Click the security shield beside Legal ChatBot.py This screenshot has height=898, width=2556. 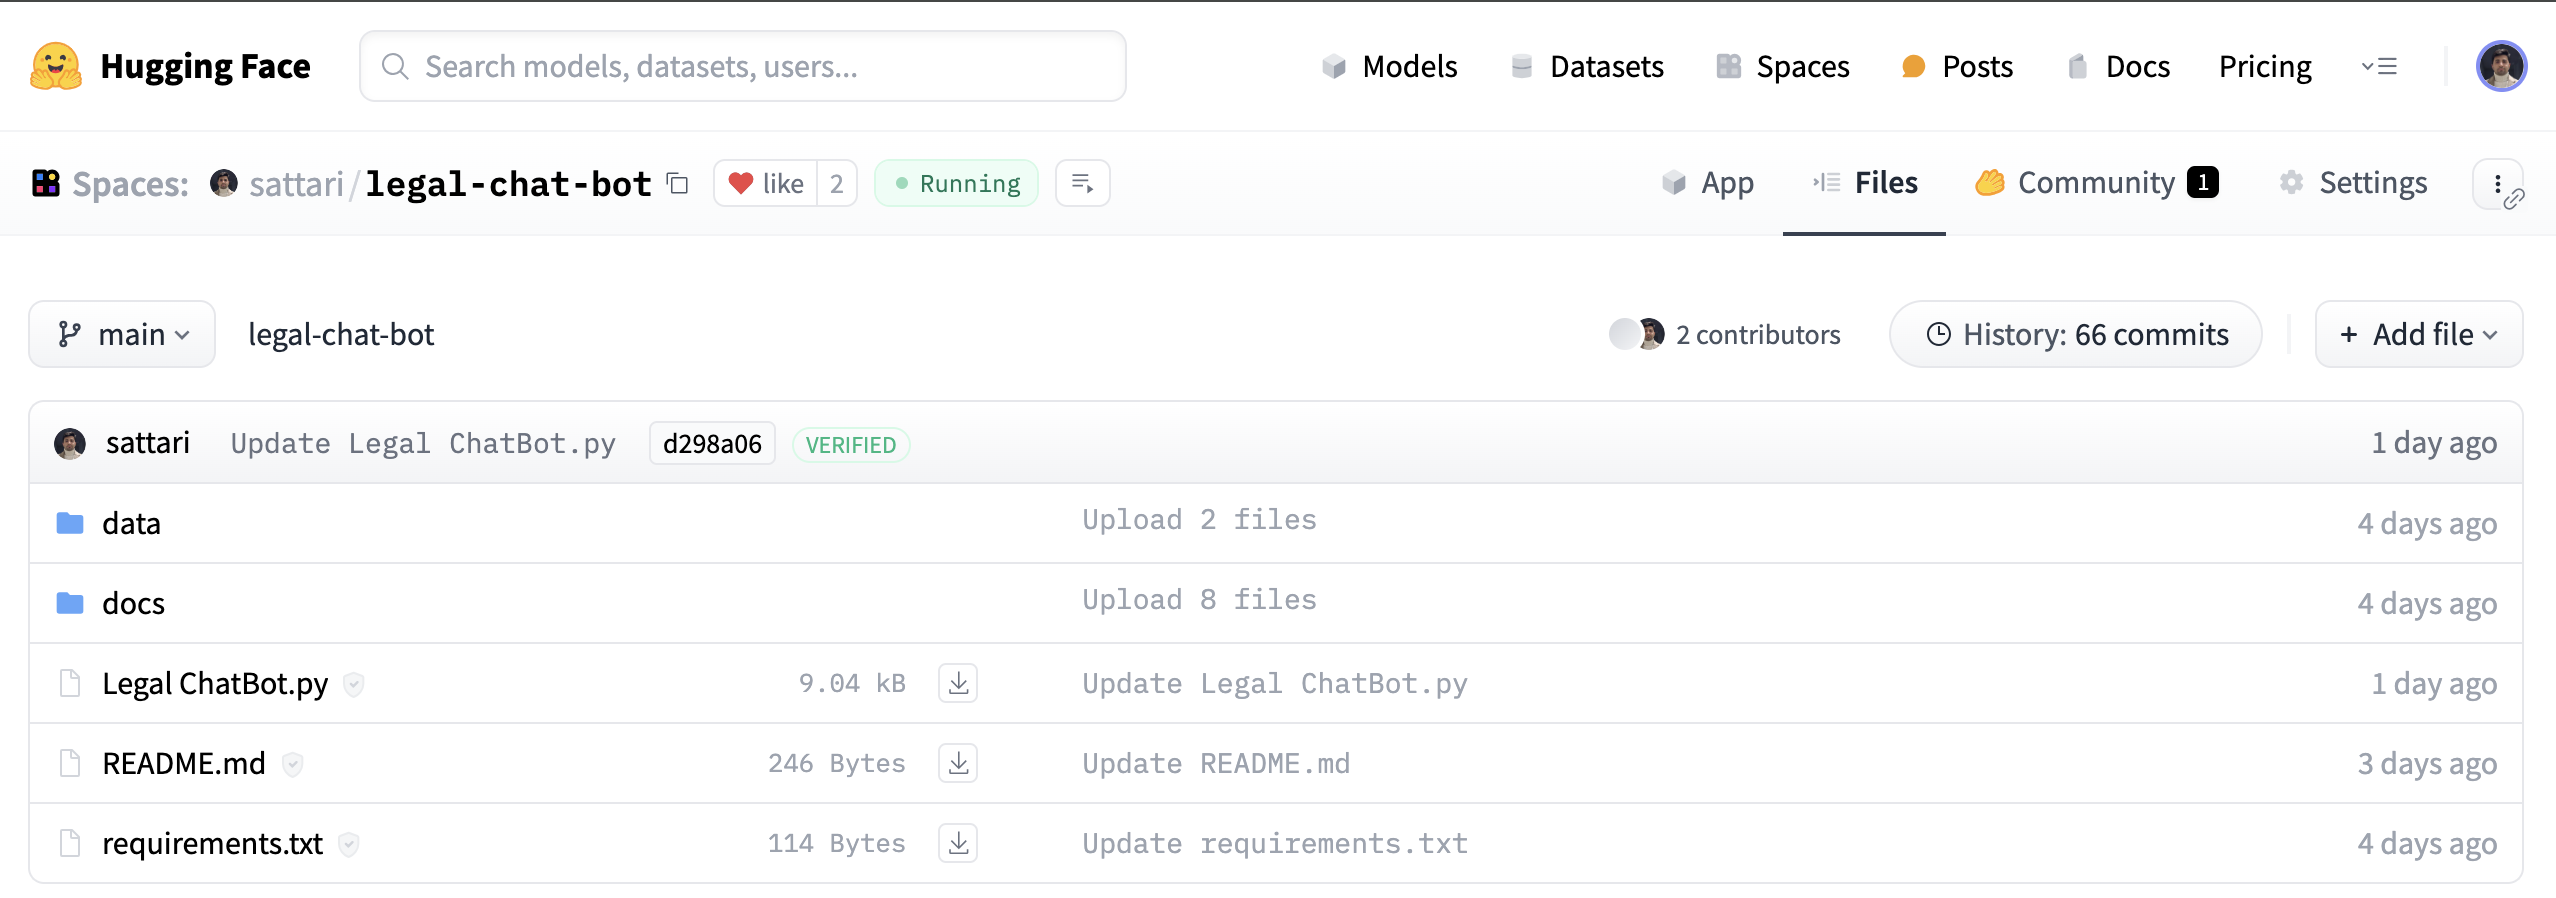354,684
